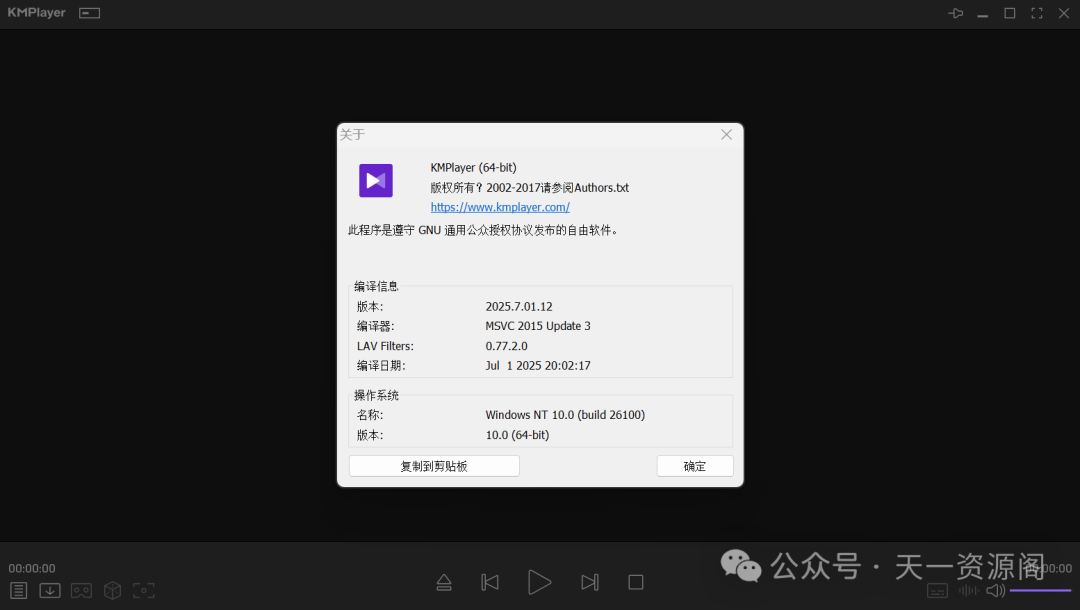
Task: Open the KMPlayer logo menu
Action: pyautogui.click(x=34, y=12)
